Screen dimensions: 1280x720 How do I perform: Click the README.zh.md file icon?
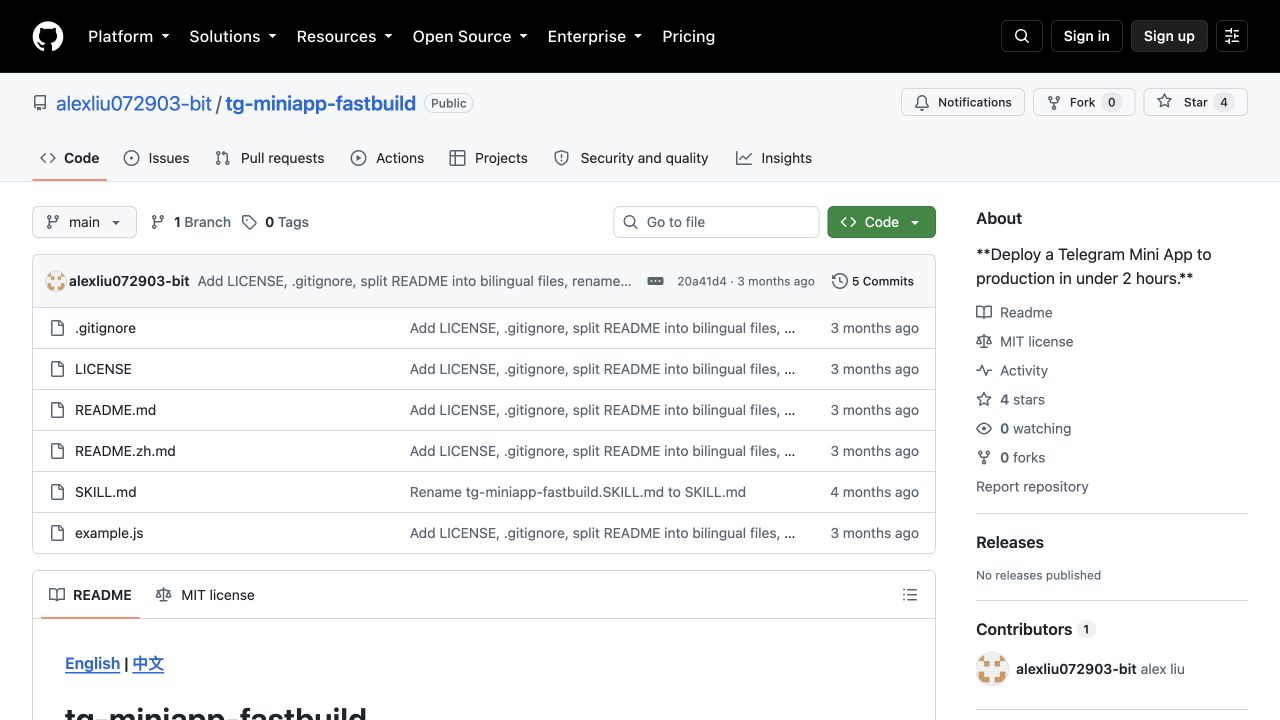click(x=57, y=451)
